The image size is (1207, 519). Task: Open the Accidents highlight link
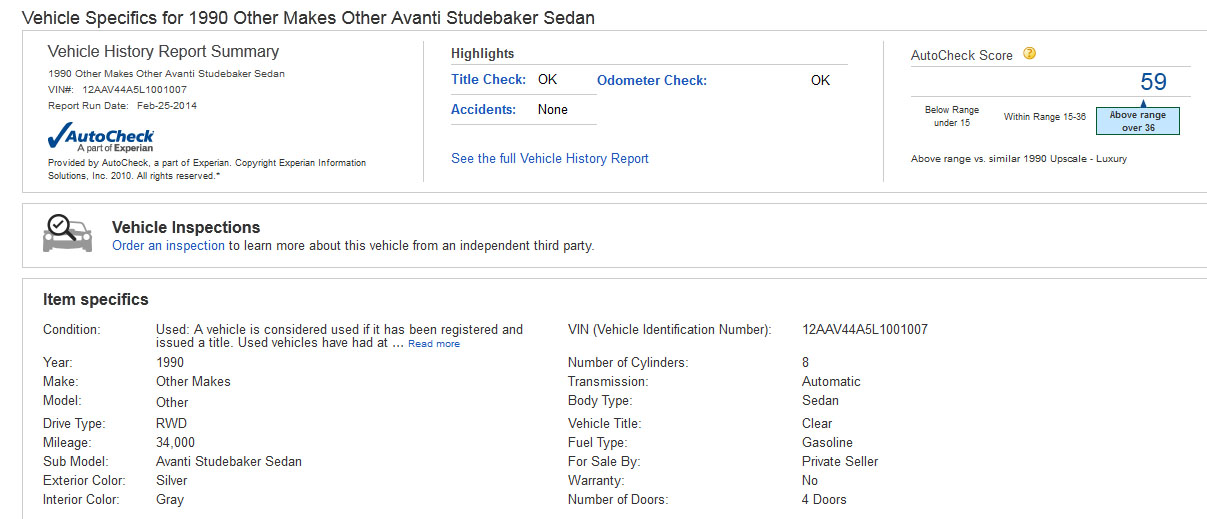pos(484,110)
